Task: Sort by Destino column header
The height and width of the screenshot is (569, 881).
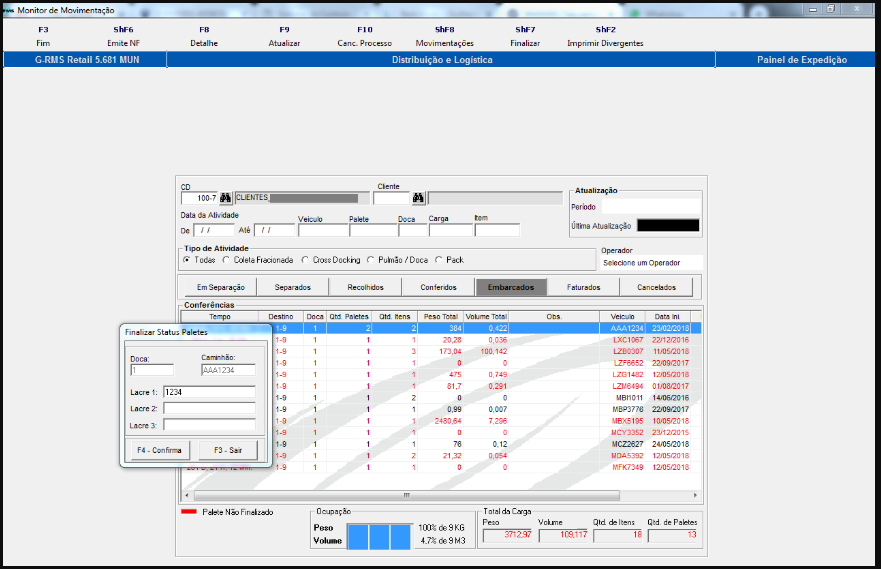Action: coord(280,317)
